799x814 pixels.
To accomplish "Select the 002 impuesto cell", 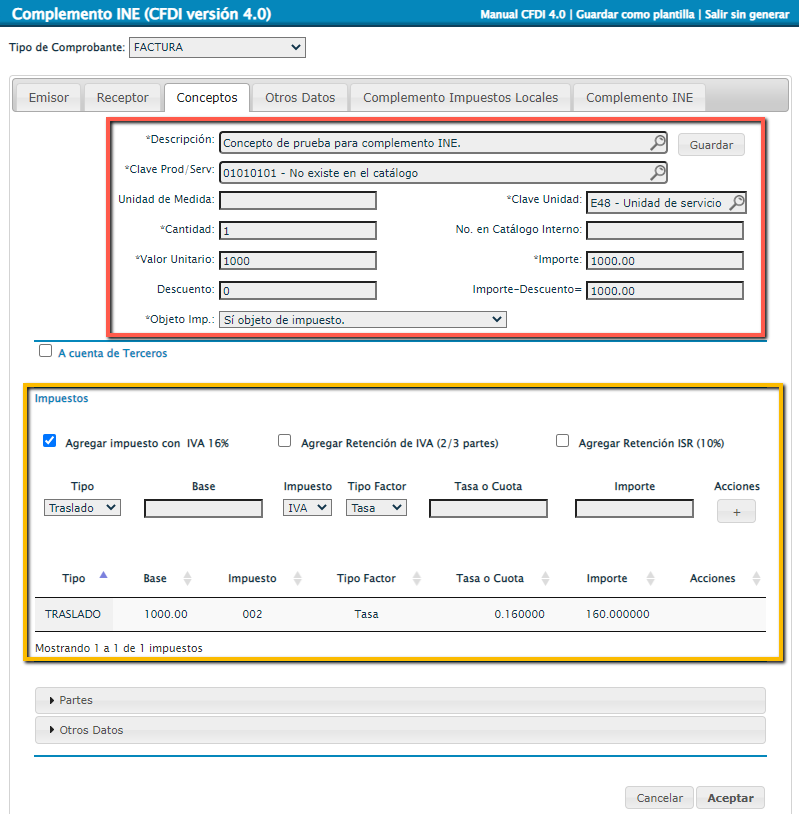I will (x=252, y=614).
